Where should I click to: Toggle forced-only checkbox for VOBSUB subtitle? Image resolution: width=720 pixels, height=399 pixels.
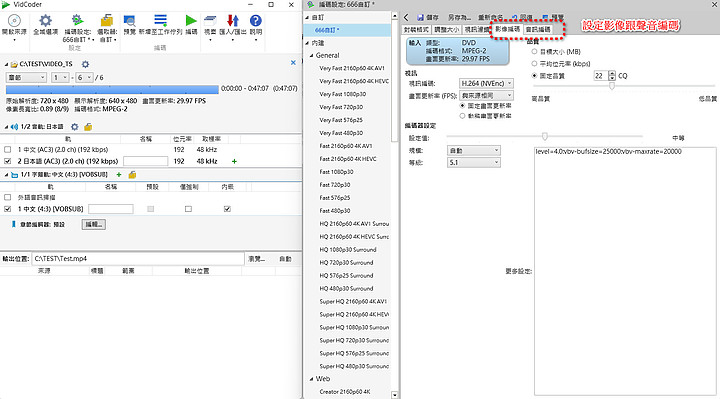tap(188, 209)
